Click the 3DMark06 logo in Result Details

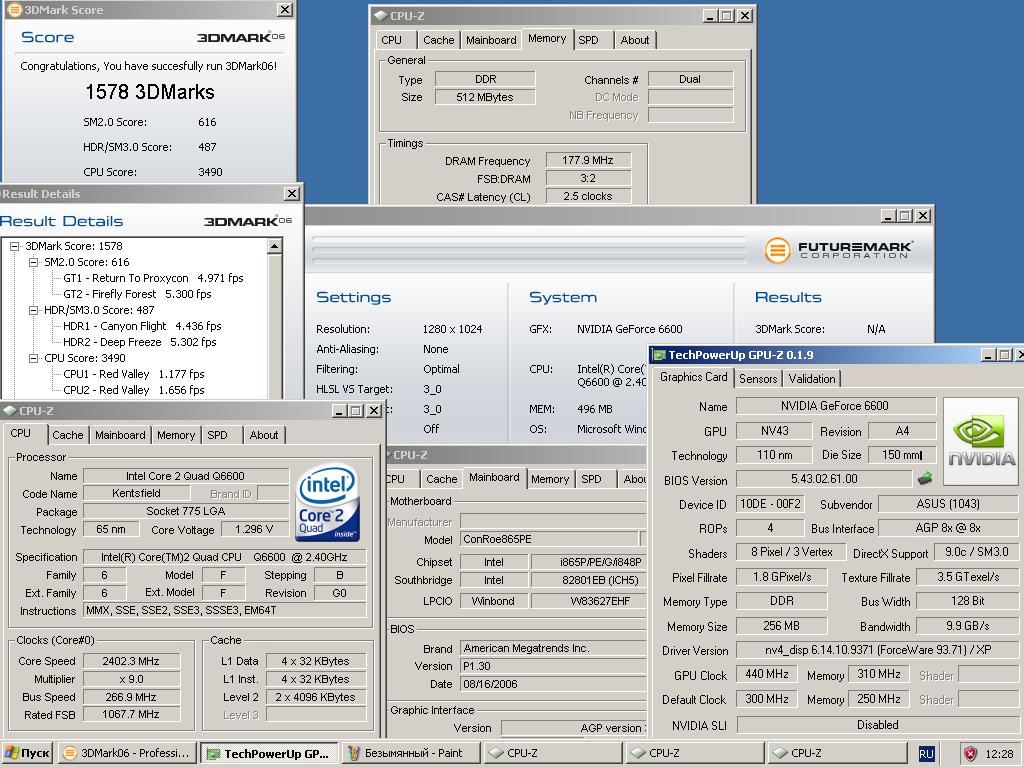248,221
